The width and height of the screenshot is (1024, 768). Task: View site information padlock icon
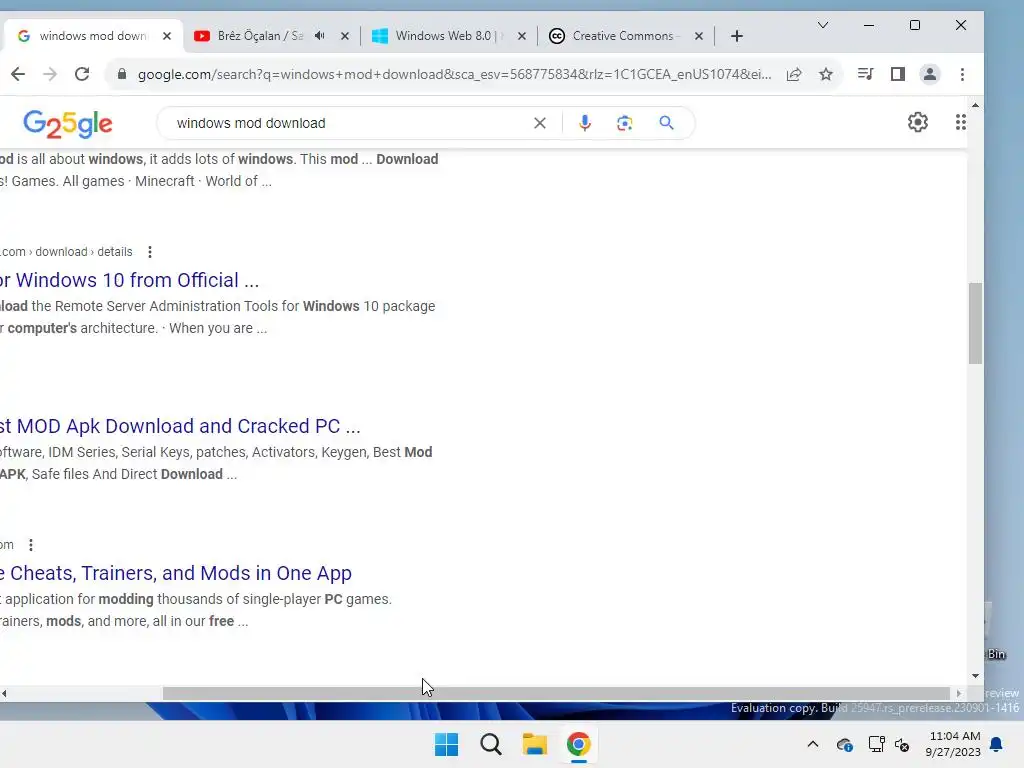121,74
